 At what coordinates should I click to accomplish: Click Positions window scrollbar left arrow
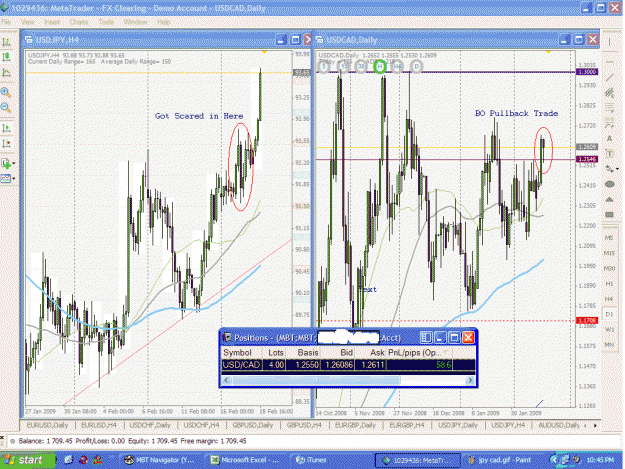[226, 381]
